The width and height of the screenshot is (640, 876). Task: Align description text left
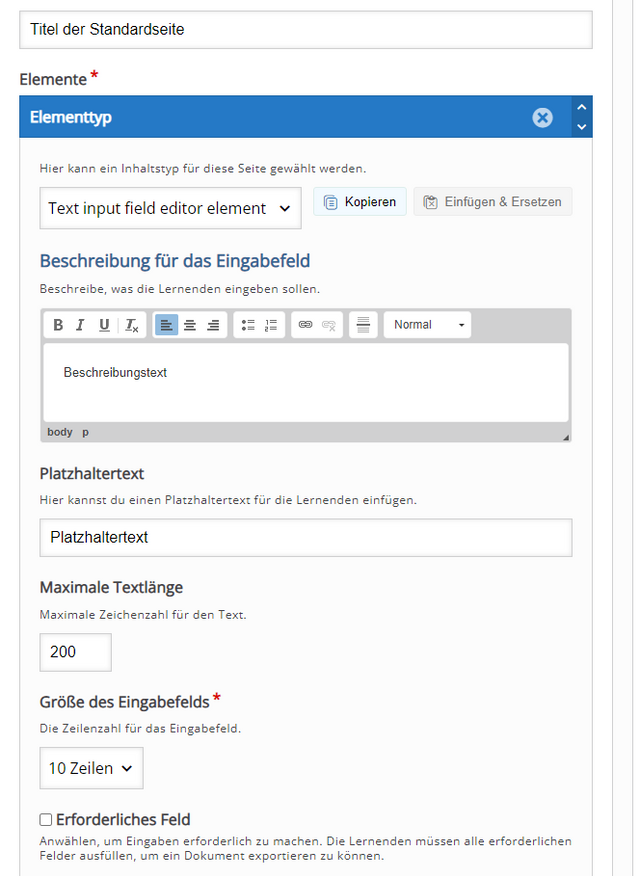166,325
